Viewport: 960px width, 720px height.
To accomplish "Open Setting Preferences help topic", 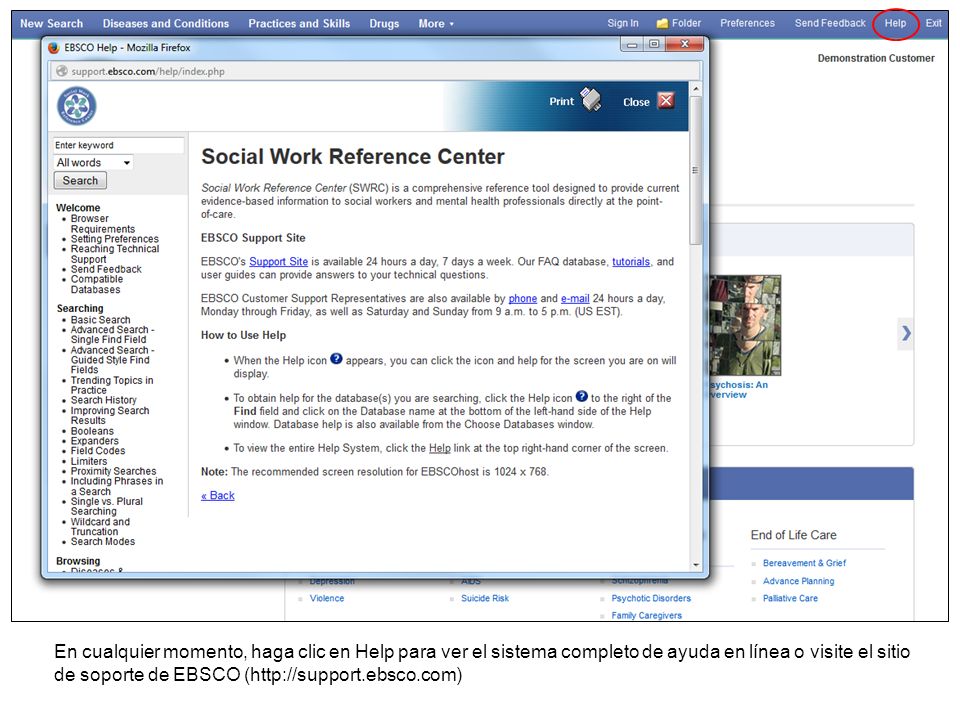I will click(114, 239).
